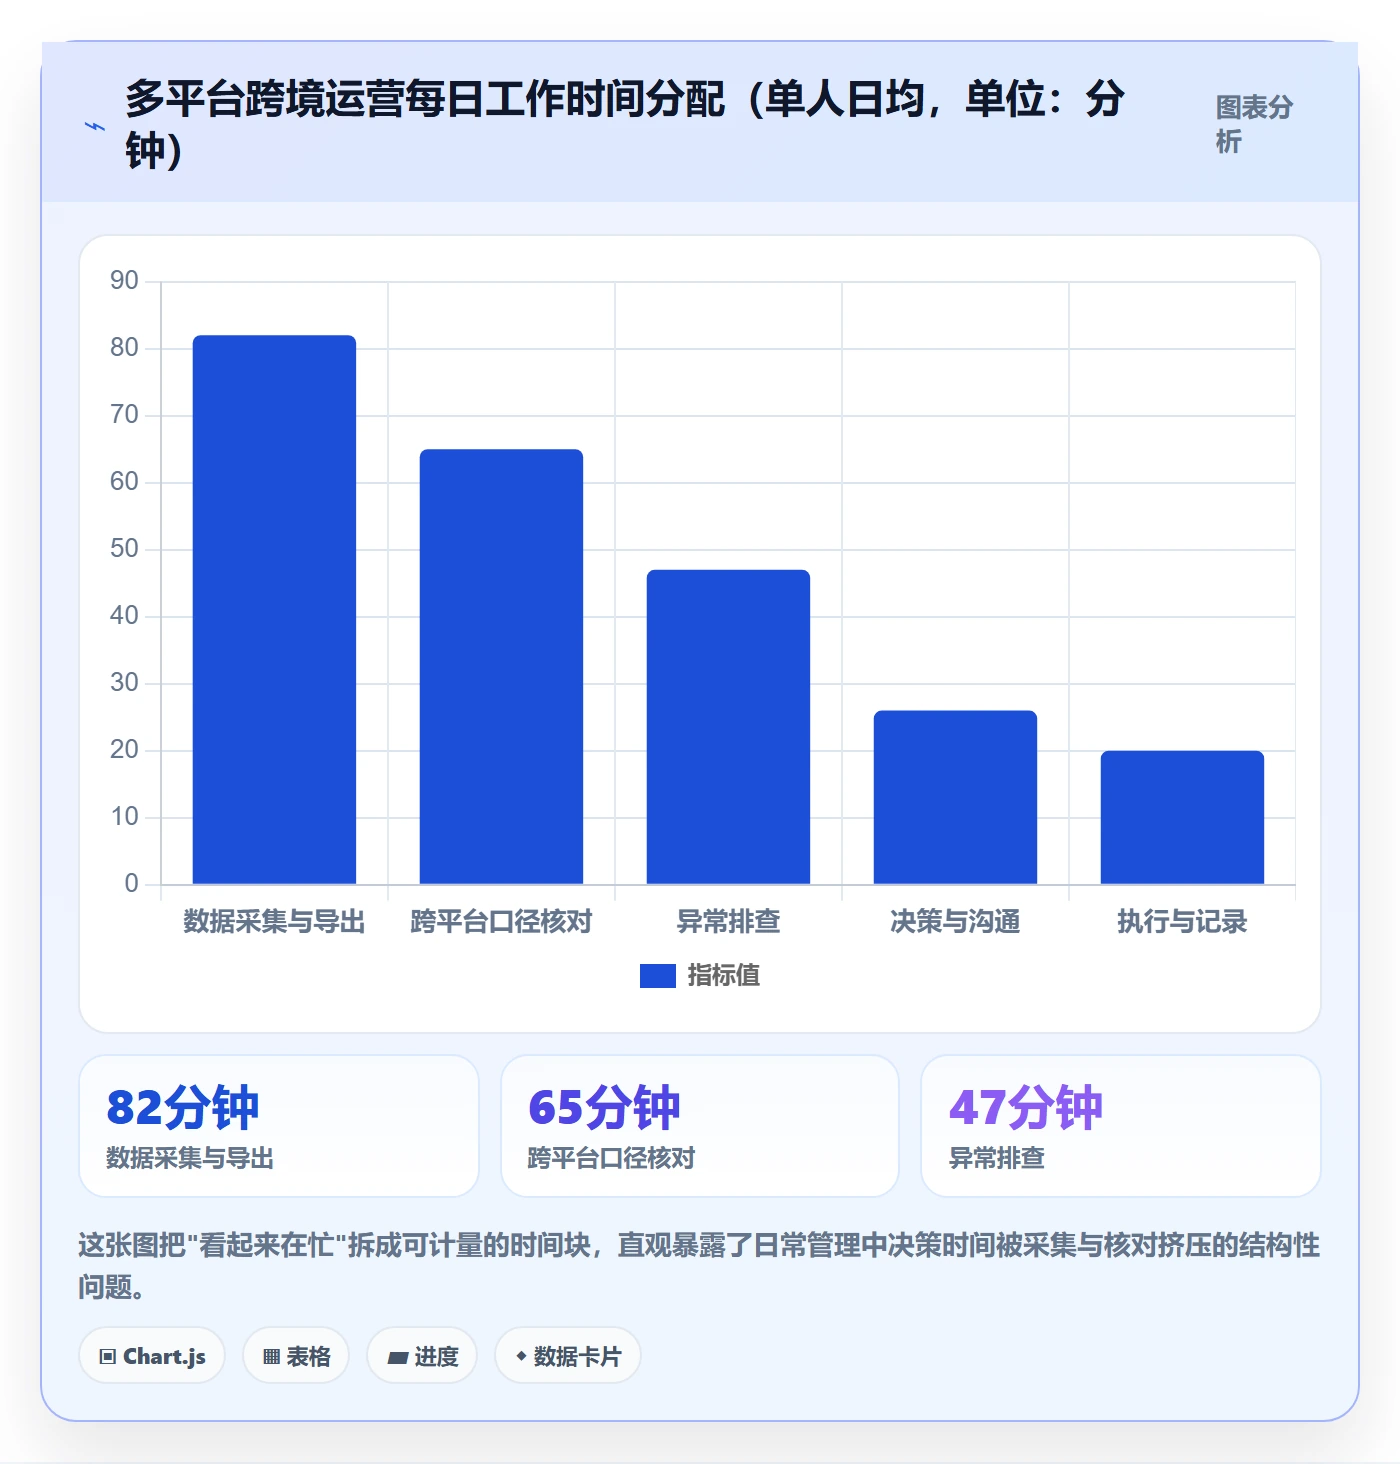1400x1464 pixels.
Task: Click the 90 y-axis tick label
Action: tap(124, 280)
